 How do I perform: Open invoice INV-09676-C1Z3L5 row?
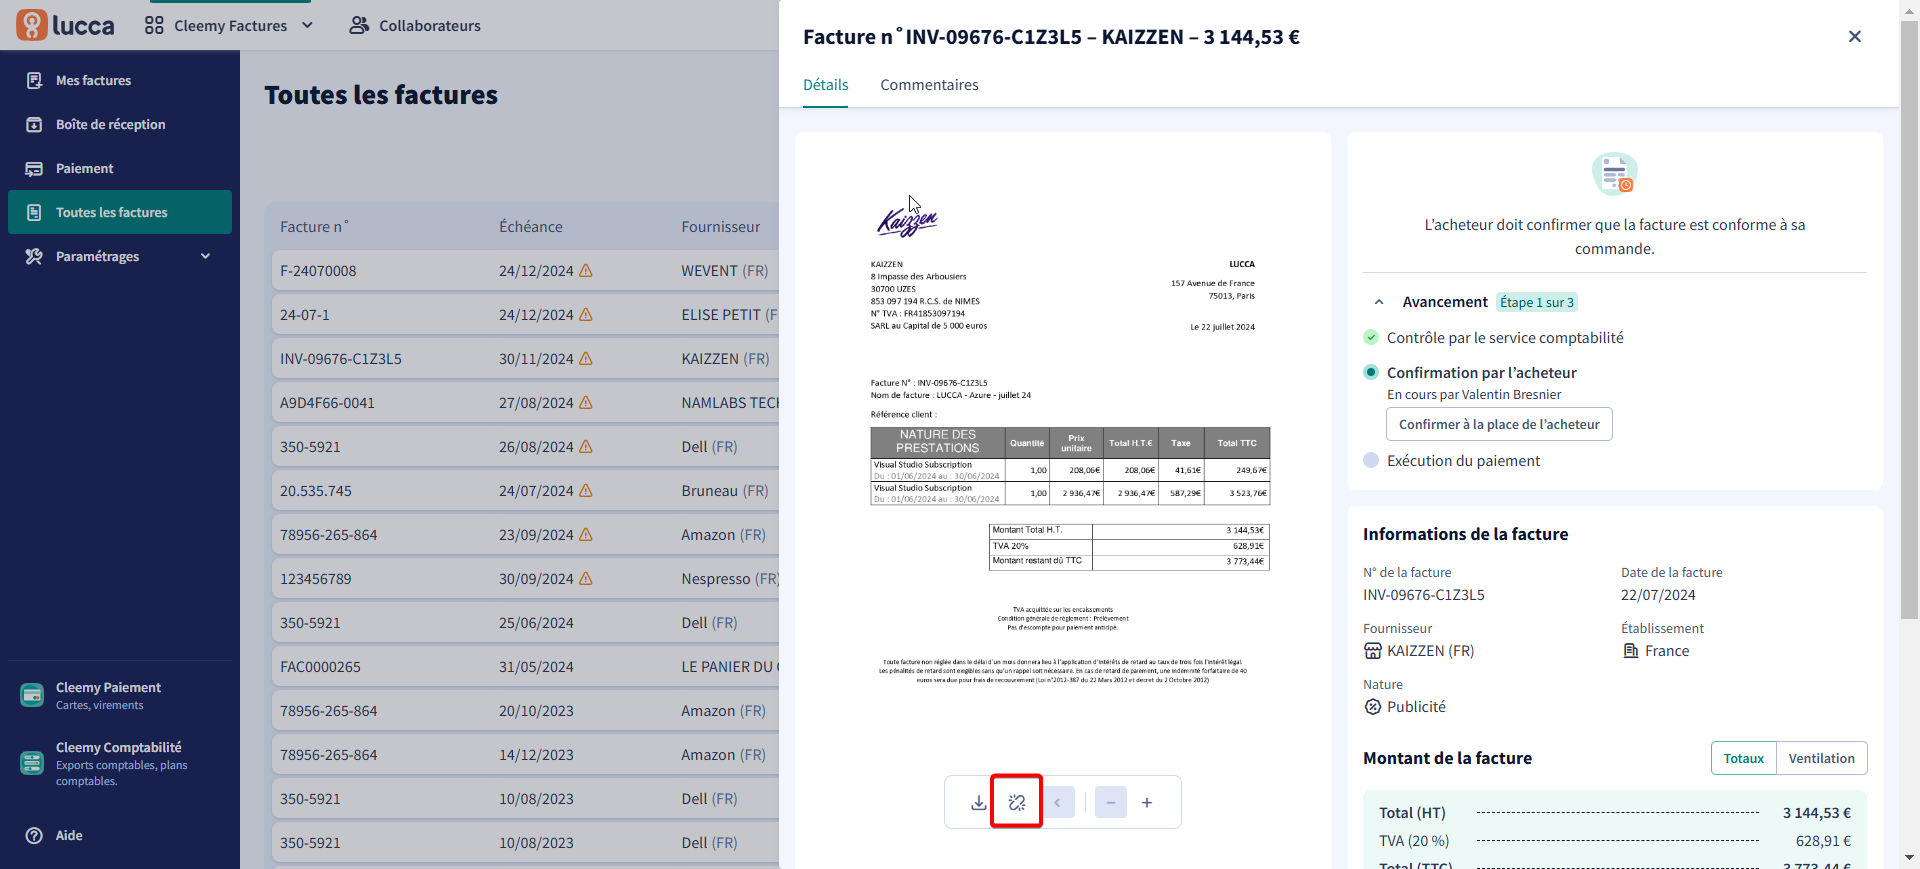point(525,359)
